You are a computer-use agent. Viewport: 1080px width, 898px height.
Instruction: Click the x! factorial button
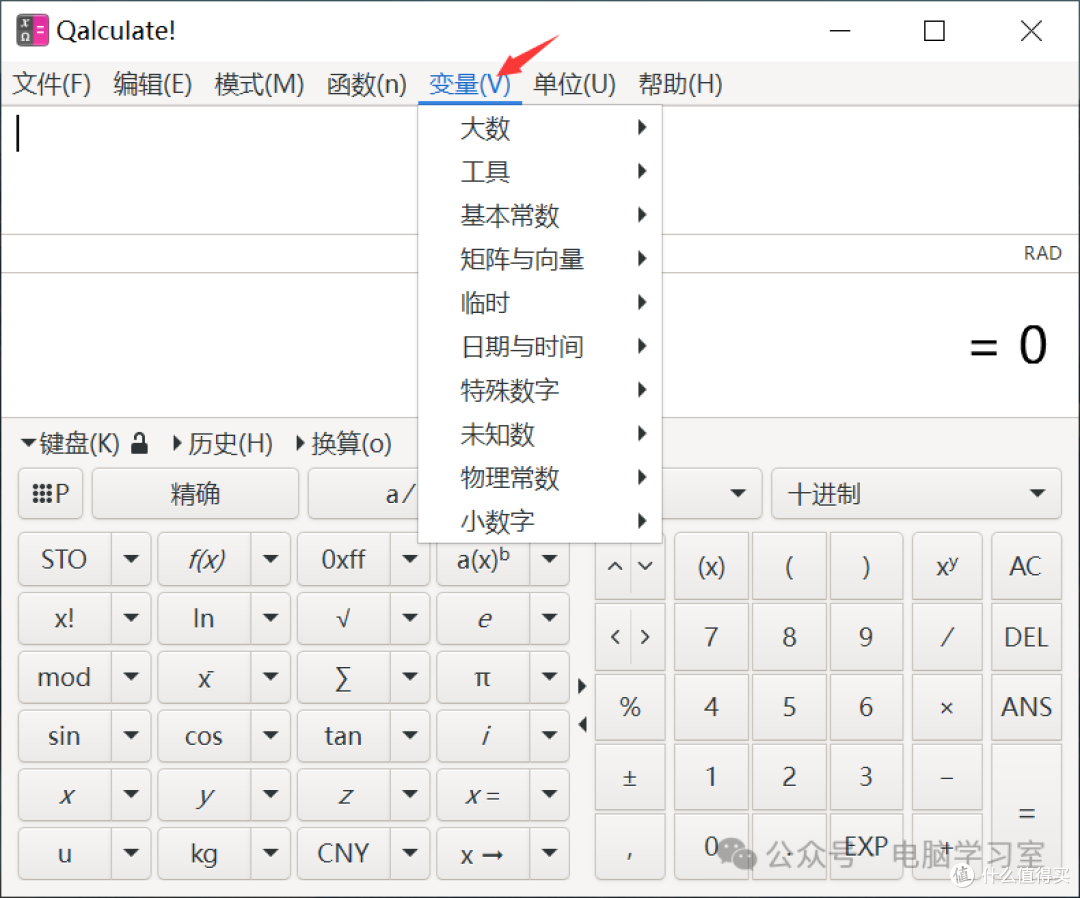(64, 618)
